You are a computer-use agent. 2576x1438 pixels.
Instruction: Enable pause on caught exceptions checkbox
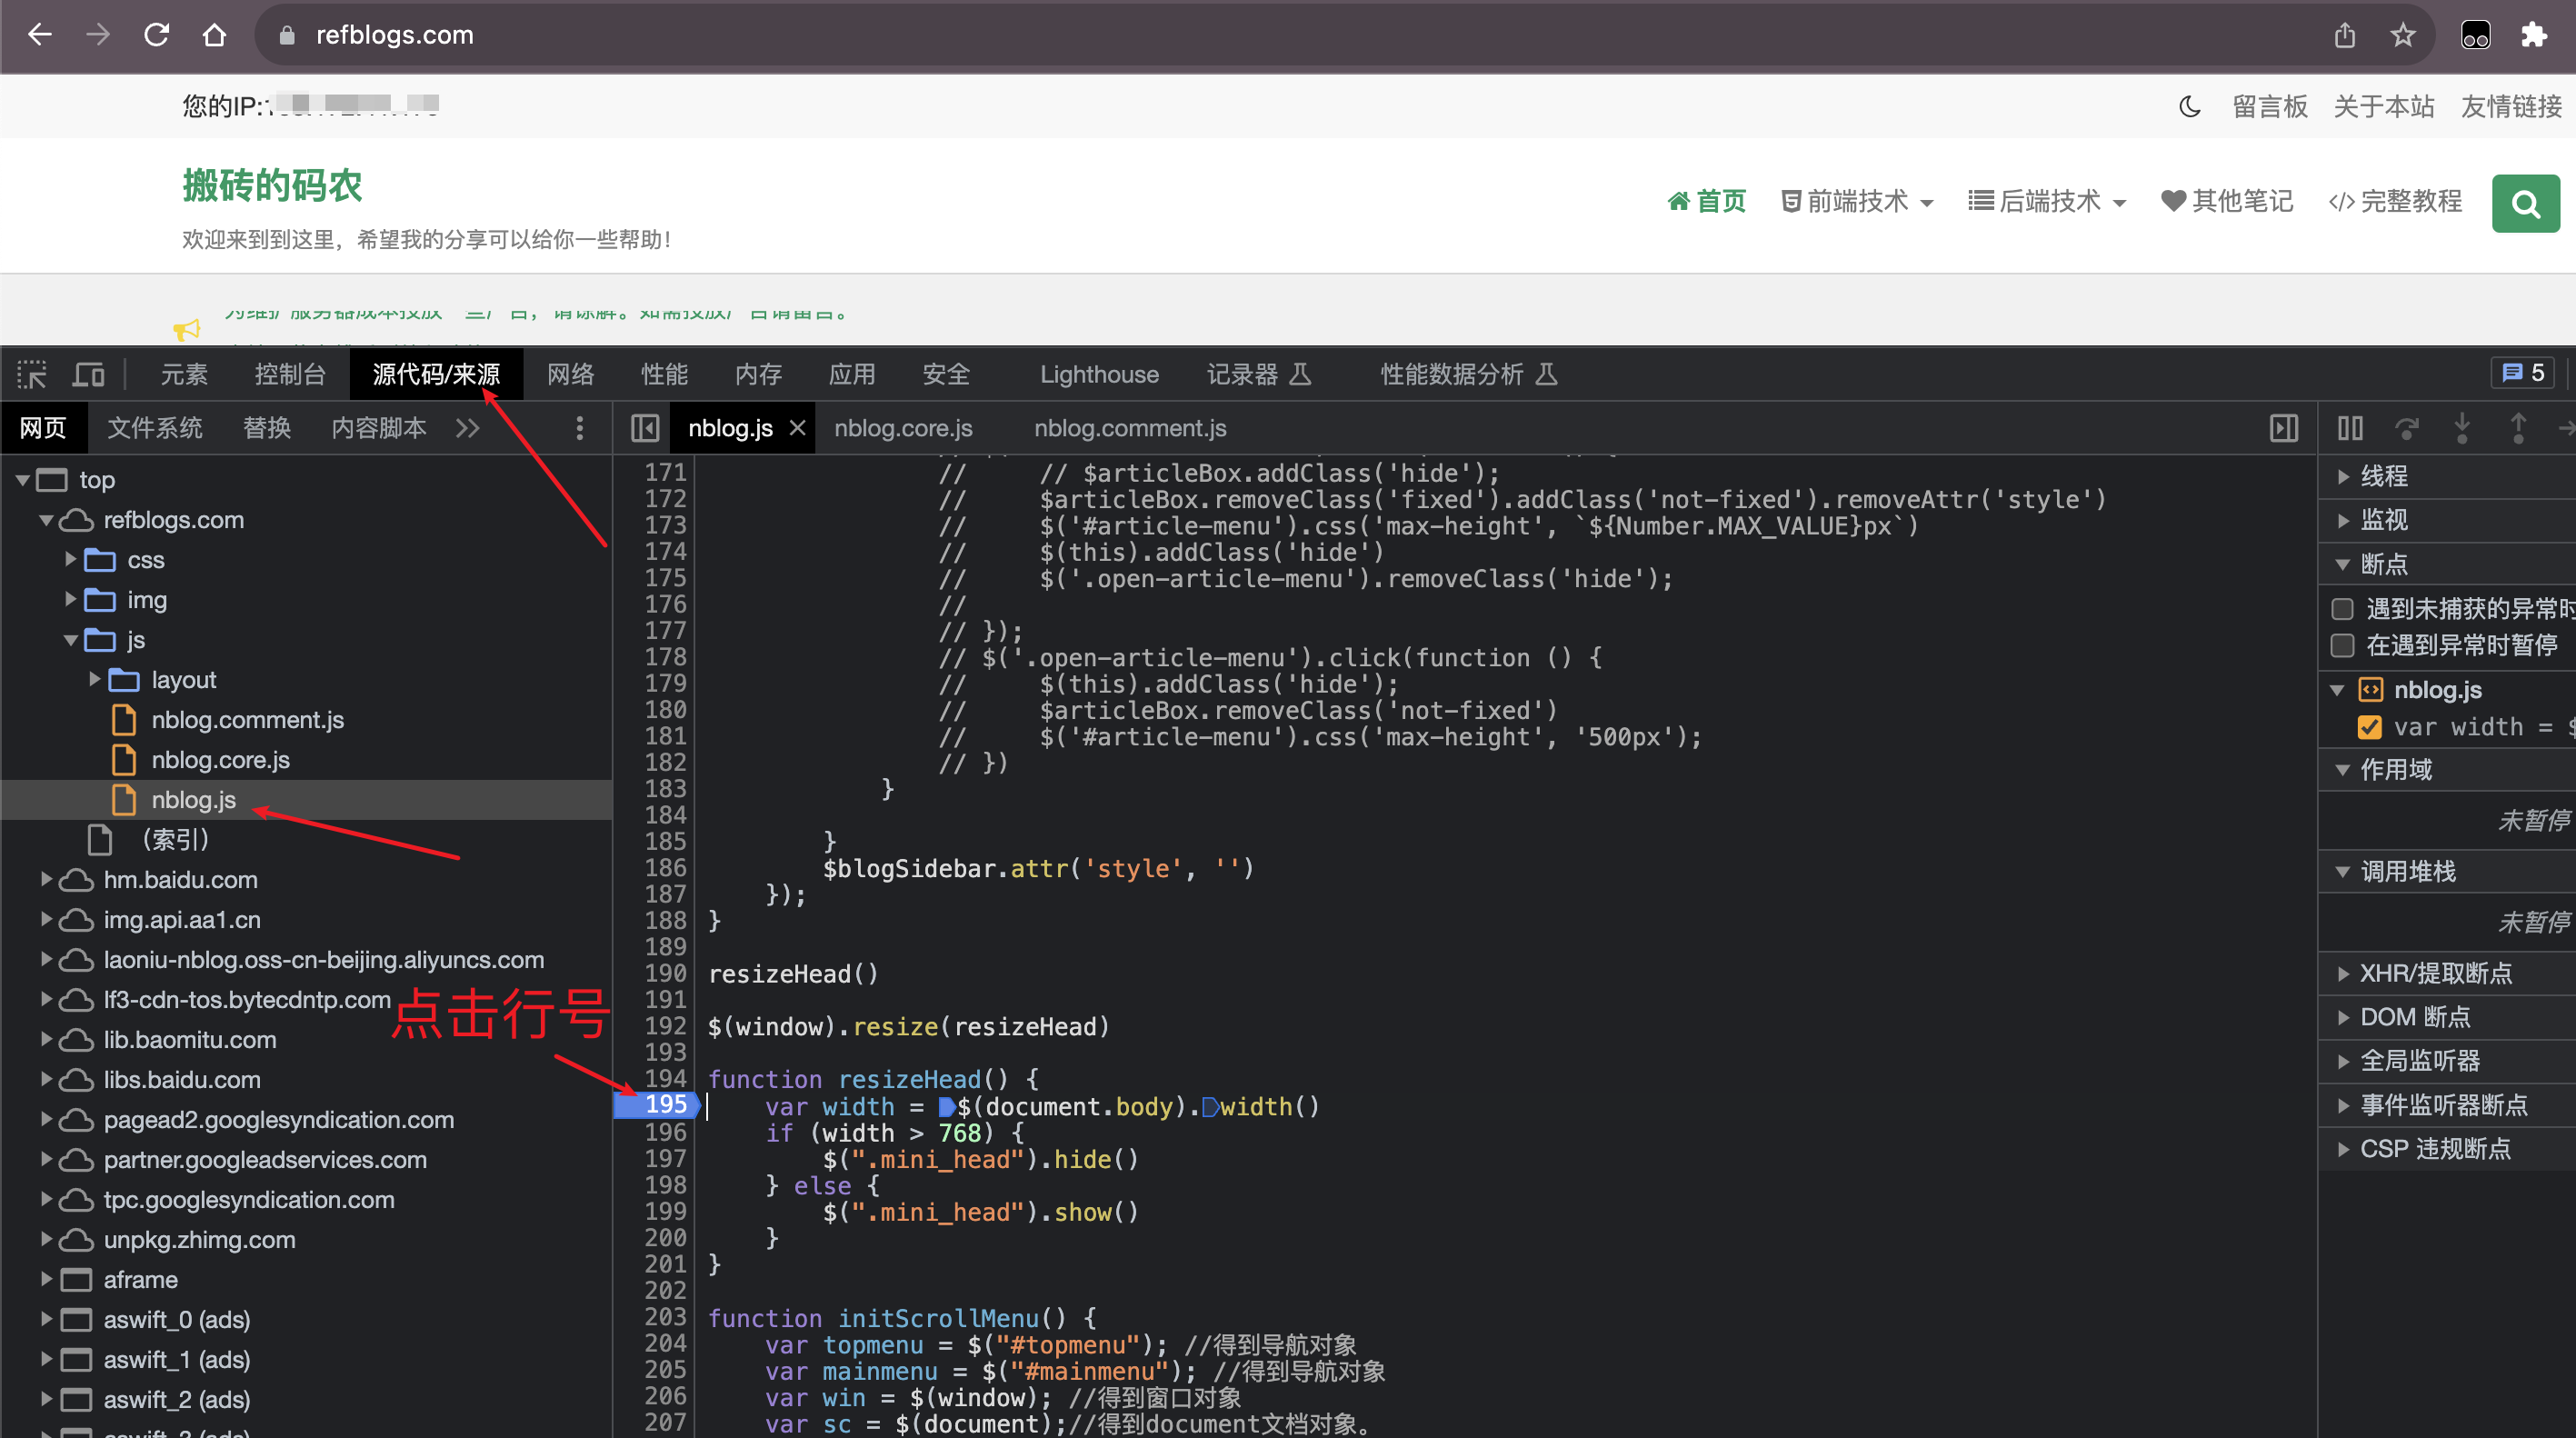(x=2342, y=646)
